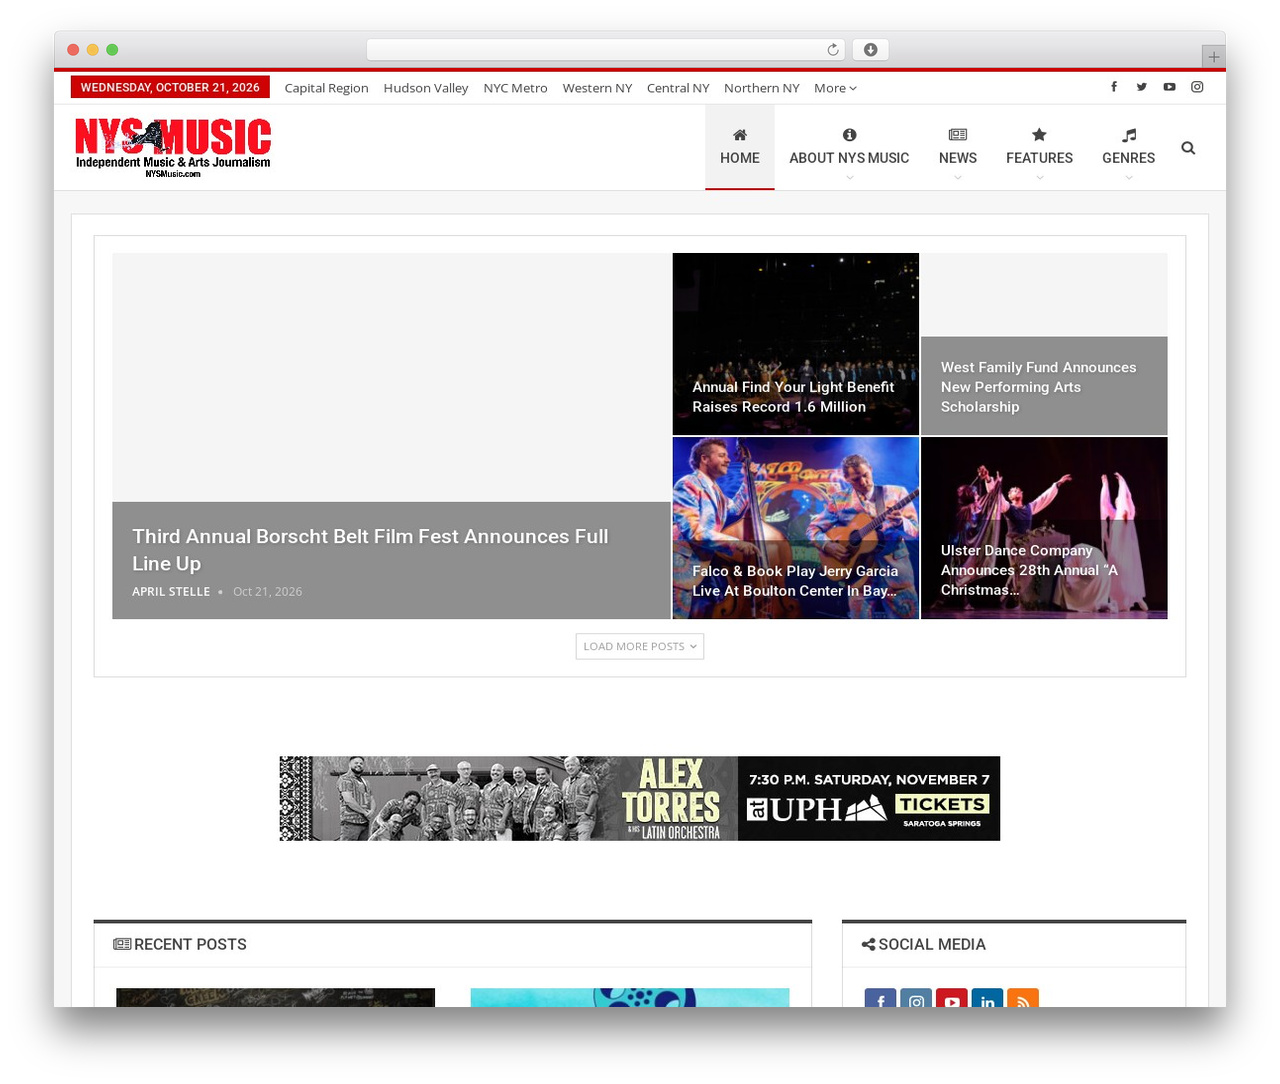The width and height of the screenshot is (1280, 1084).
Task: Open YouTube icon in top bar
Action: point(1169,87)
